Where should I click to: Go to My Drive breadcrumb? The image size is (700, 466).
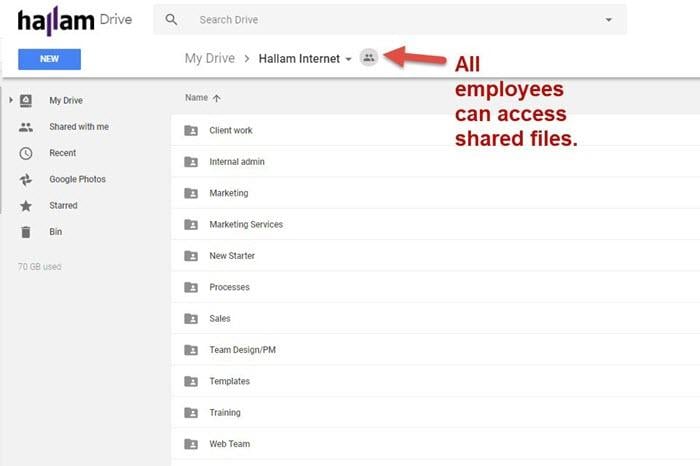coord(210,58)
